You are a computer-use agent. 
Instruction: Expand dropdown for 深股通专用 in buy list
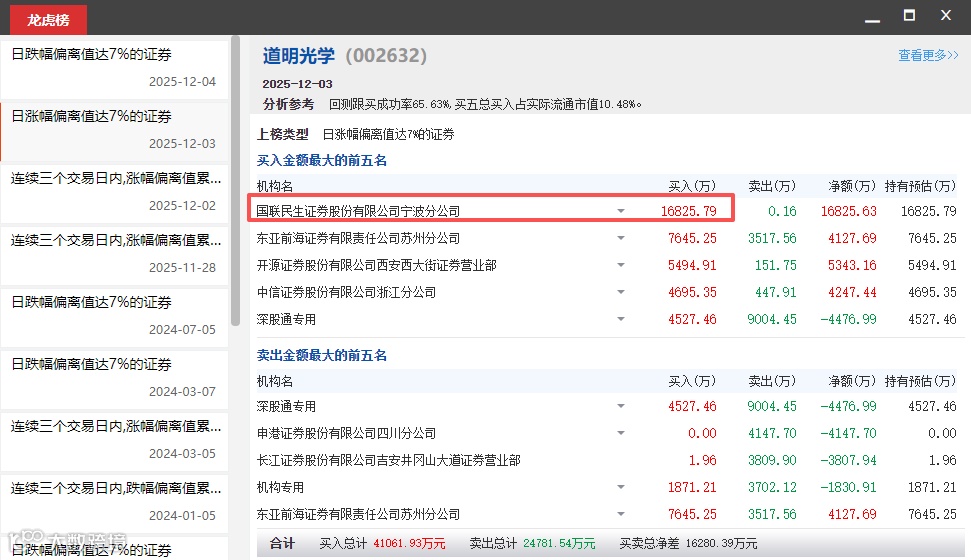tap(620, 319)
